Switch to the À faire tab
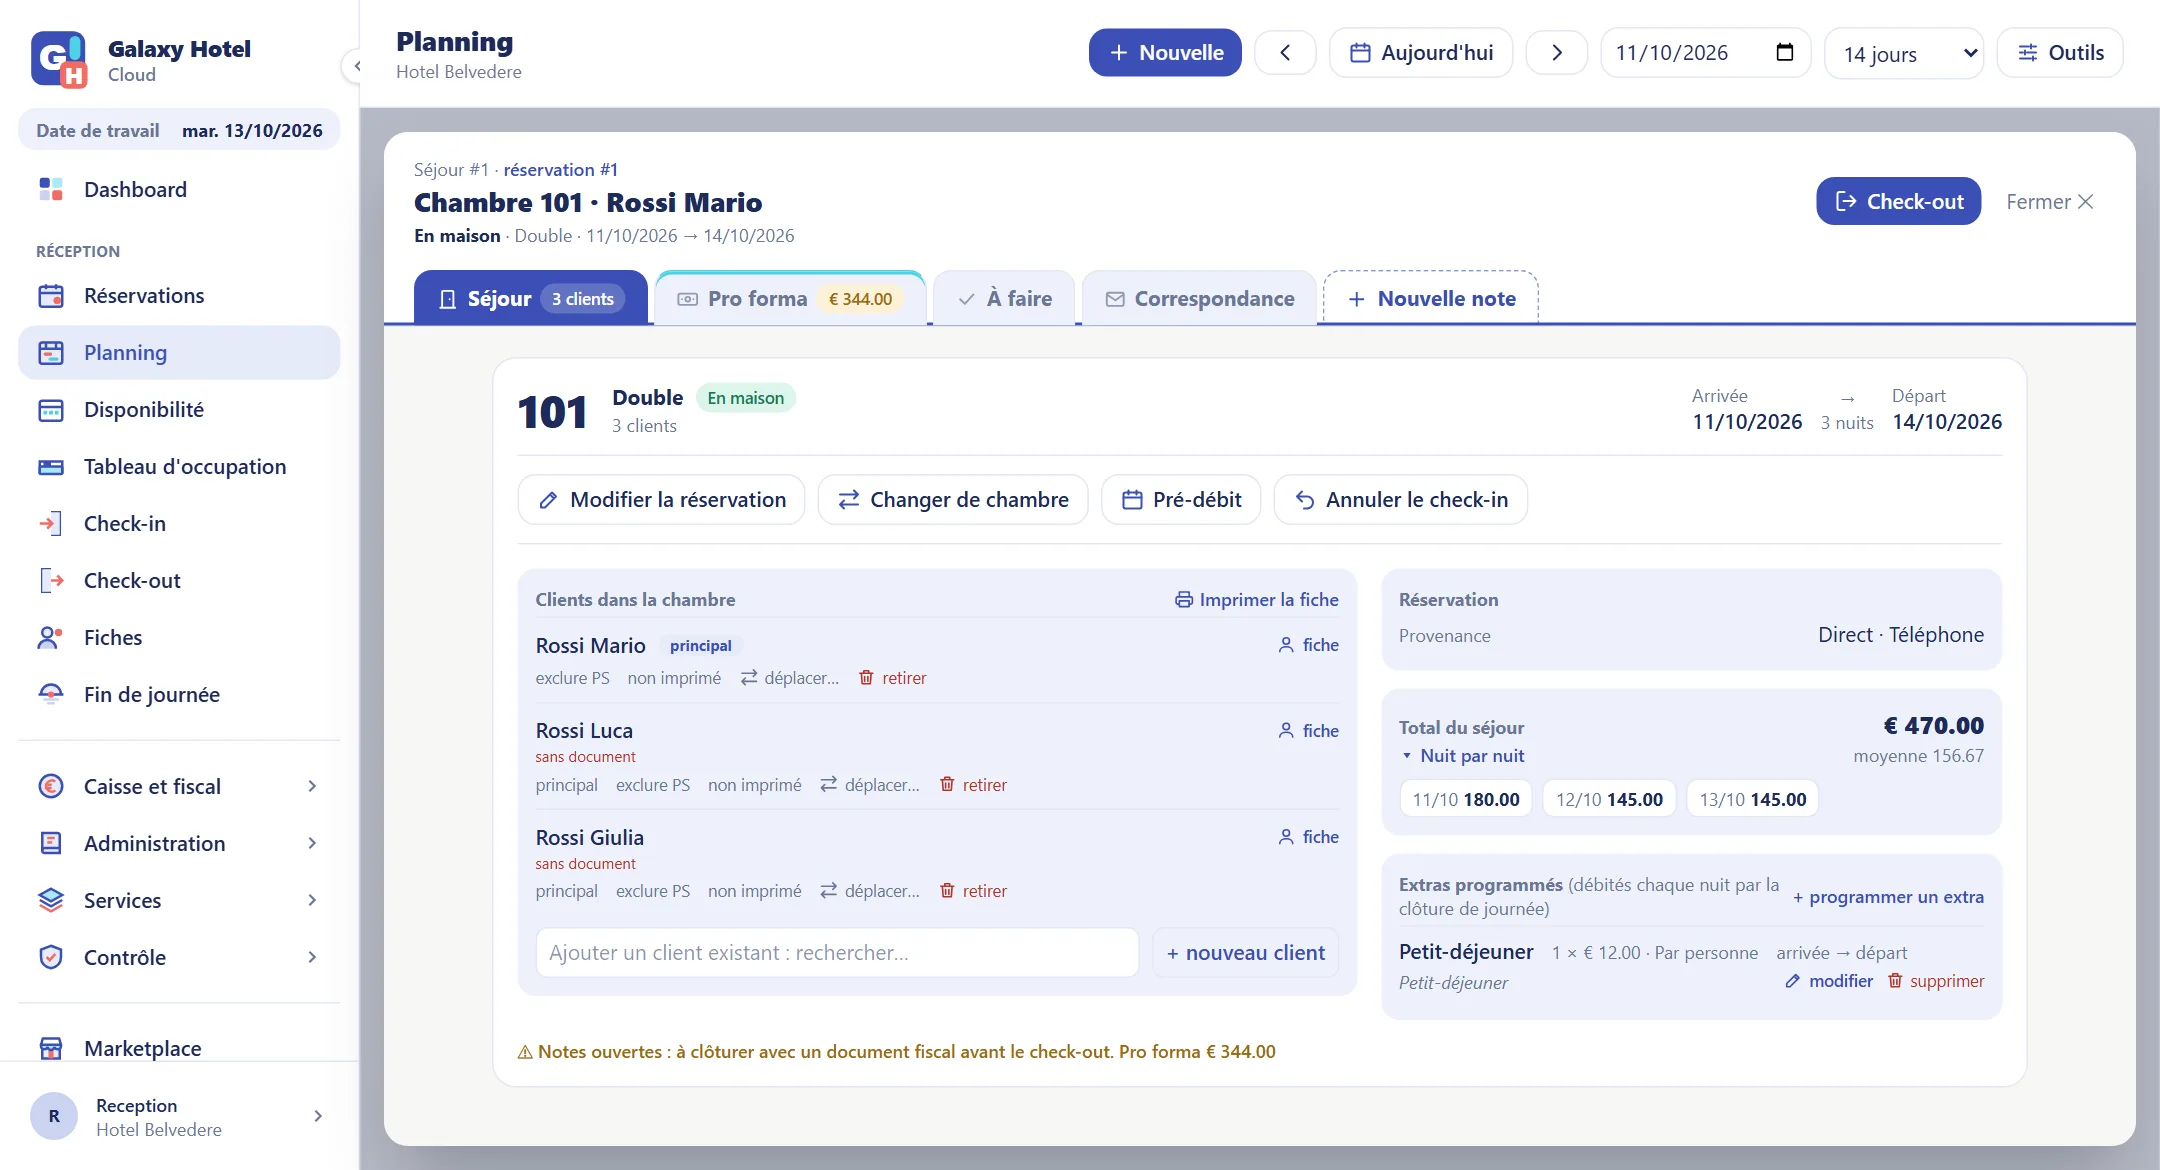The image size is (2160, 1170). click(1004, 299)
